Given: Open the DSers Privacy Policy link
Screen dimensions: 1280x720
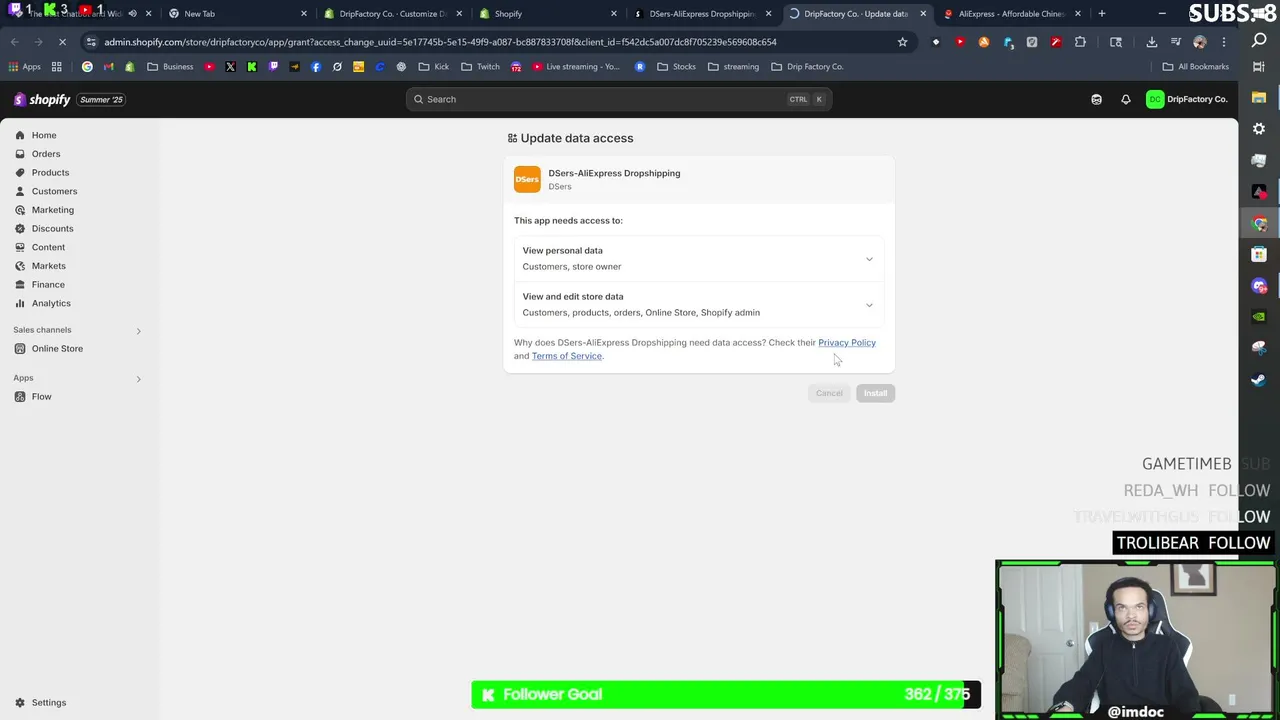Looking at the screenshot, I should (847, 343).
